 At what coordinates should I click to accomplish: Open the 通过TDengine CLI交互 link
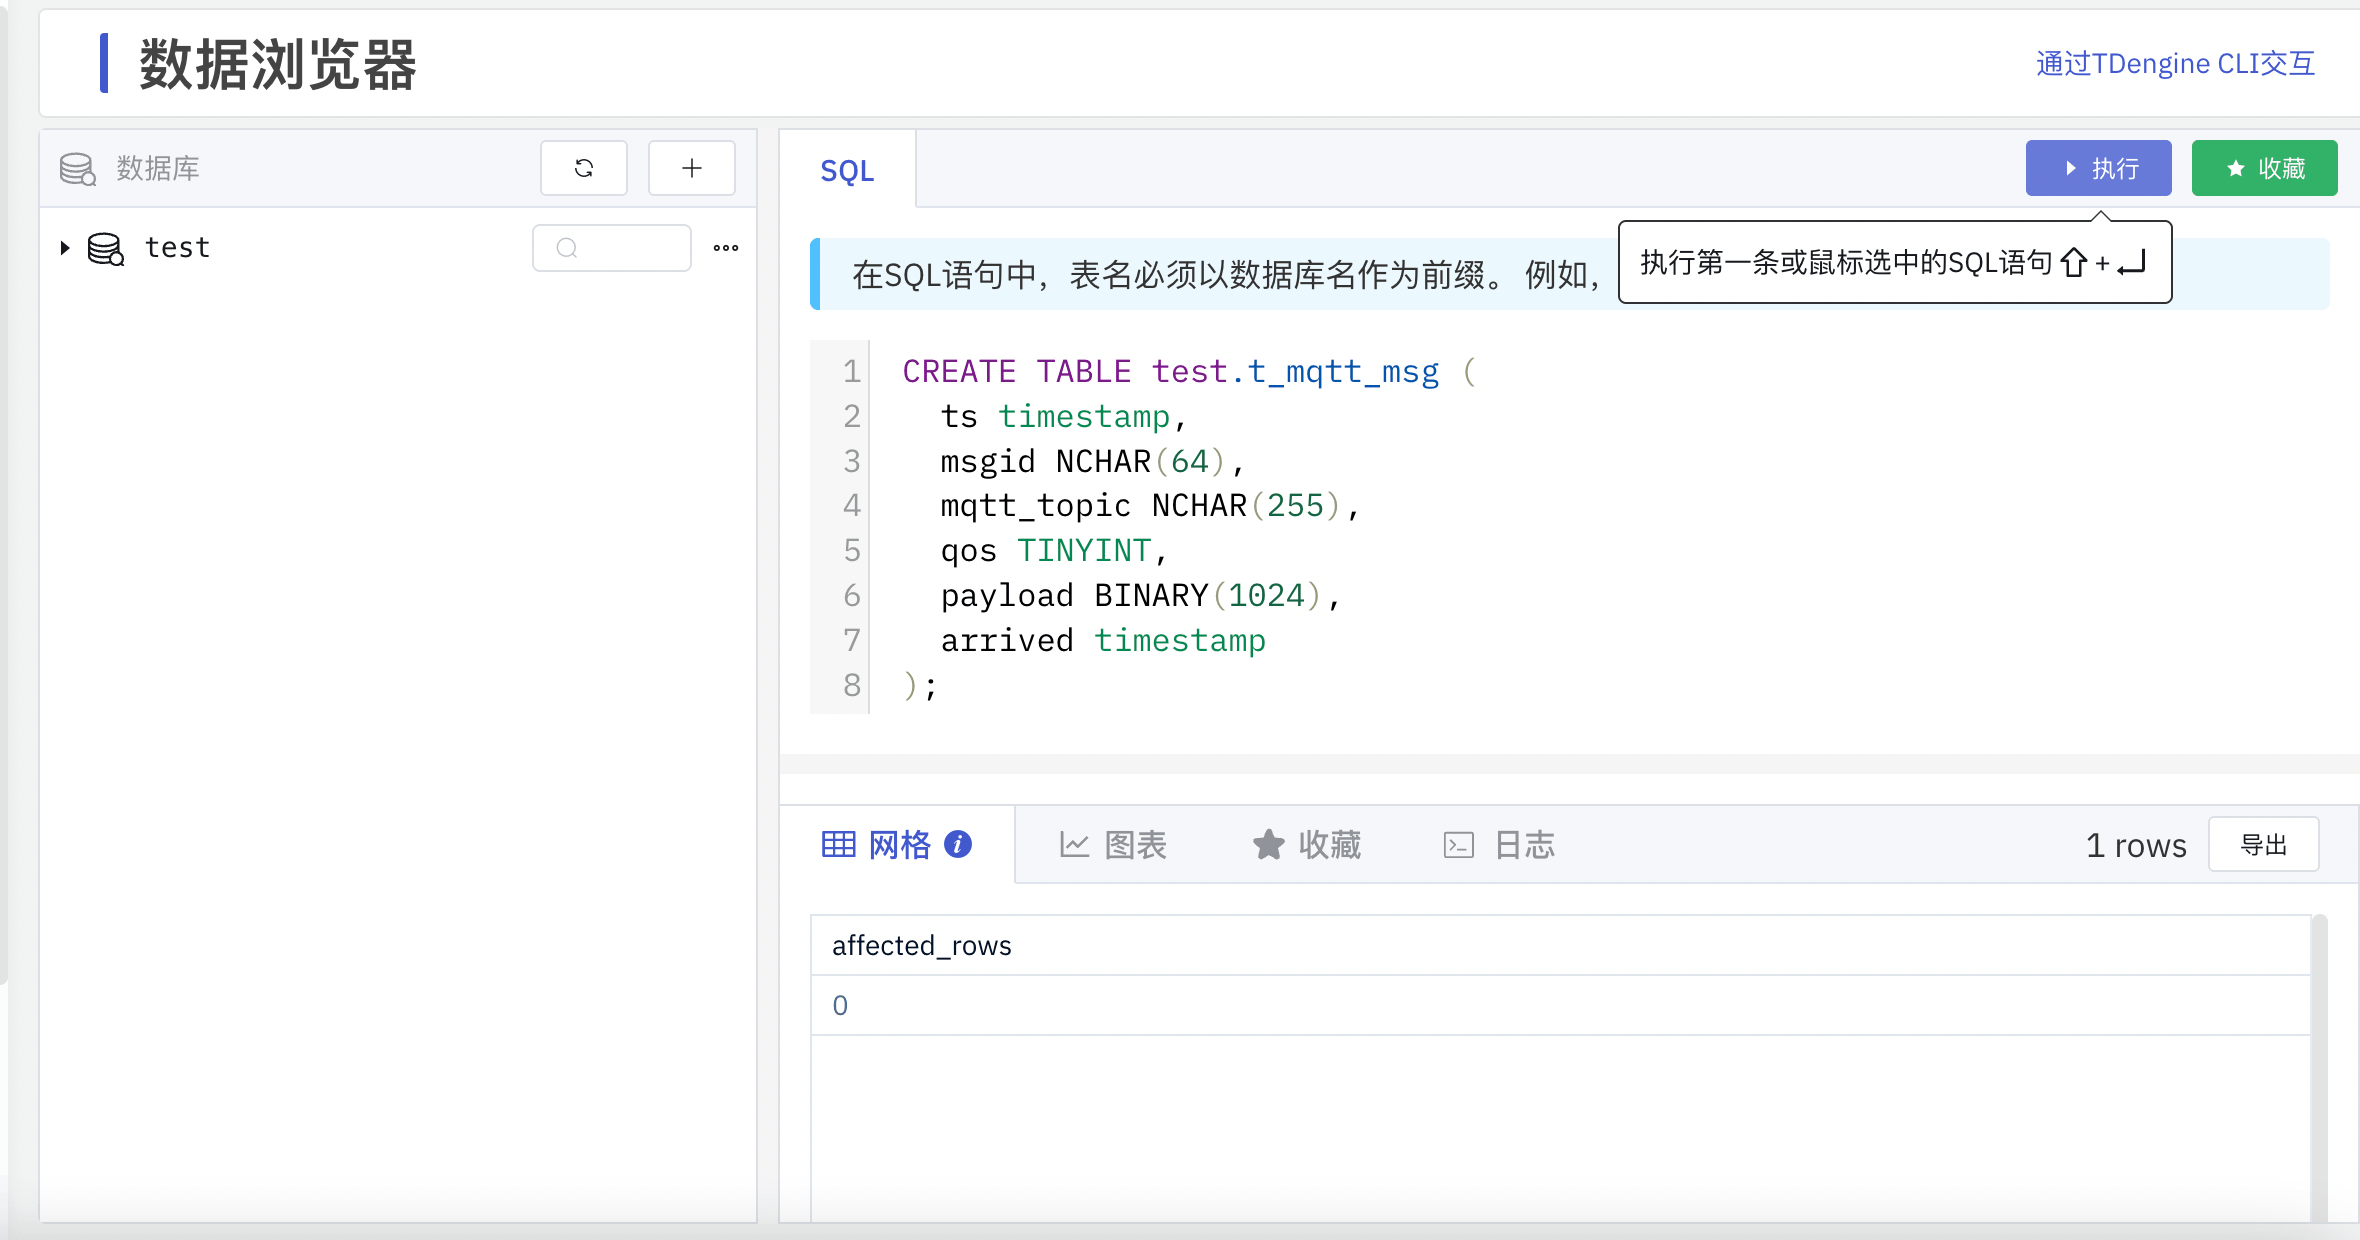coord(2173,63)
